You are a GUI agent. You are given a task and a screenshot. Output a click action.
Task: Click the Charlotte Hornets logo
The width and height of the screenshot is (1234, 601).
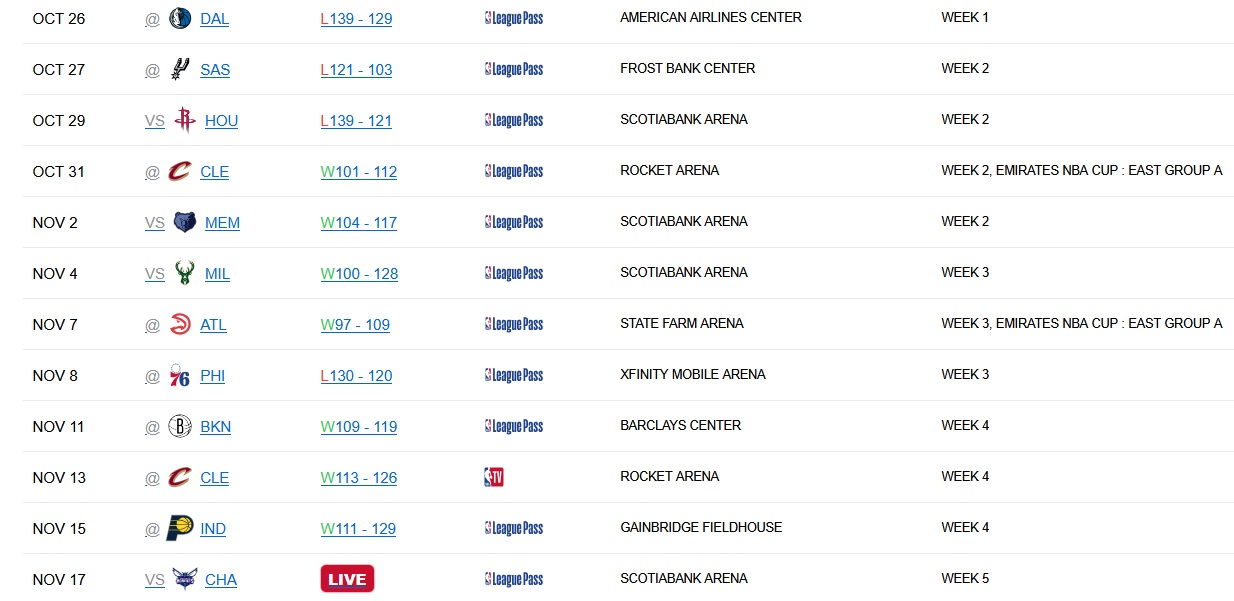[x=184, y=580]
